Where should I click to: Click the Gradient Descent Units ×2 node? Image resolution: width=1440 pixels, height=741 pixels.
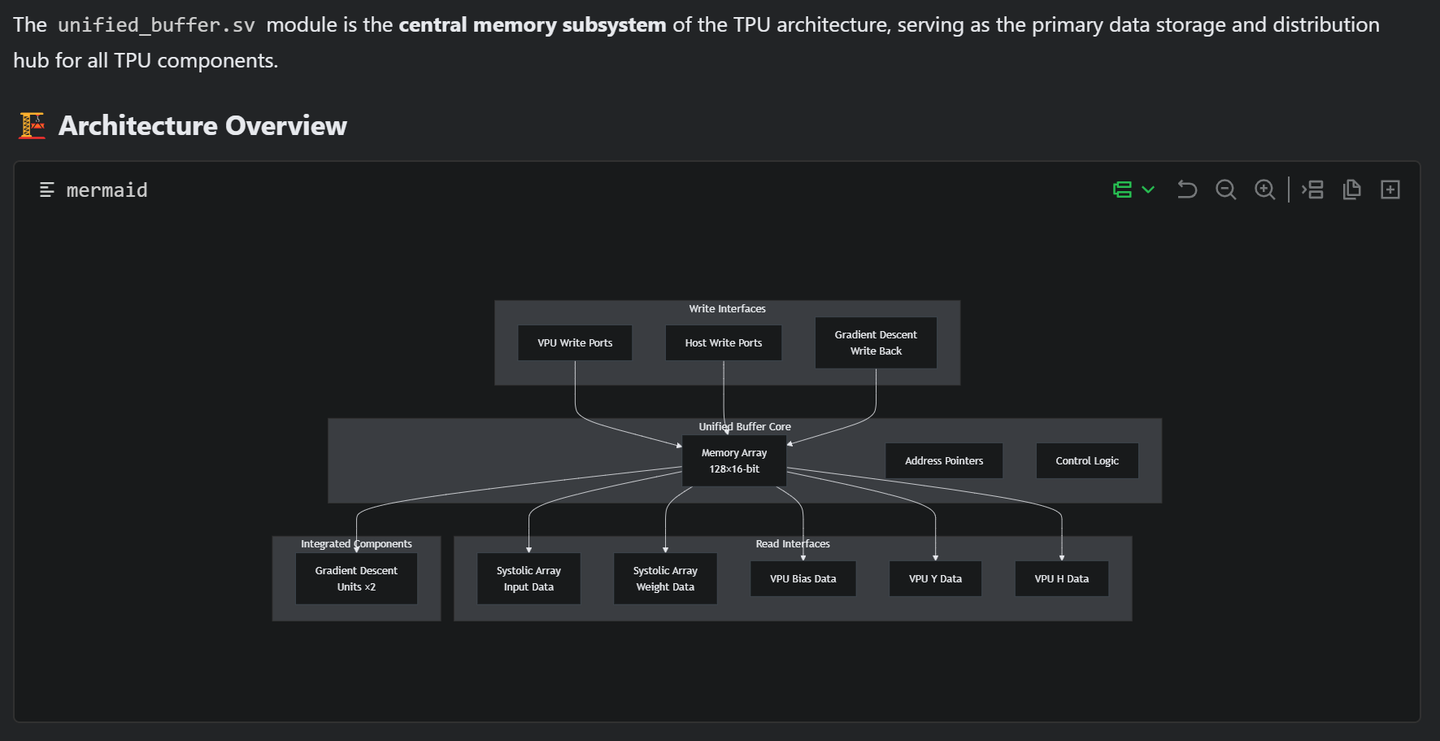(x=356, y=579)
